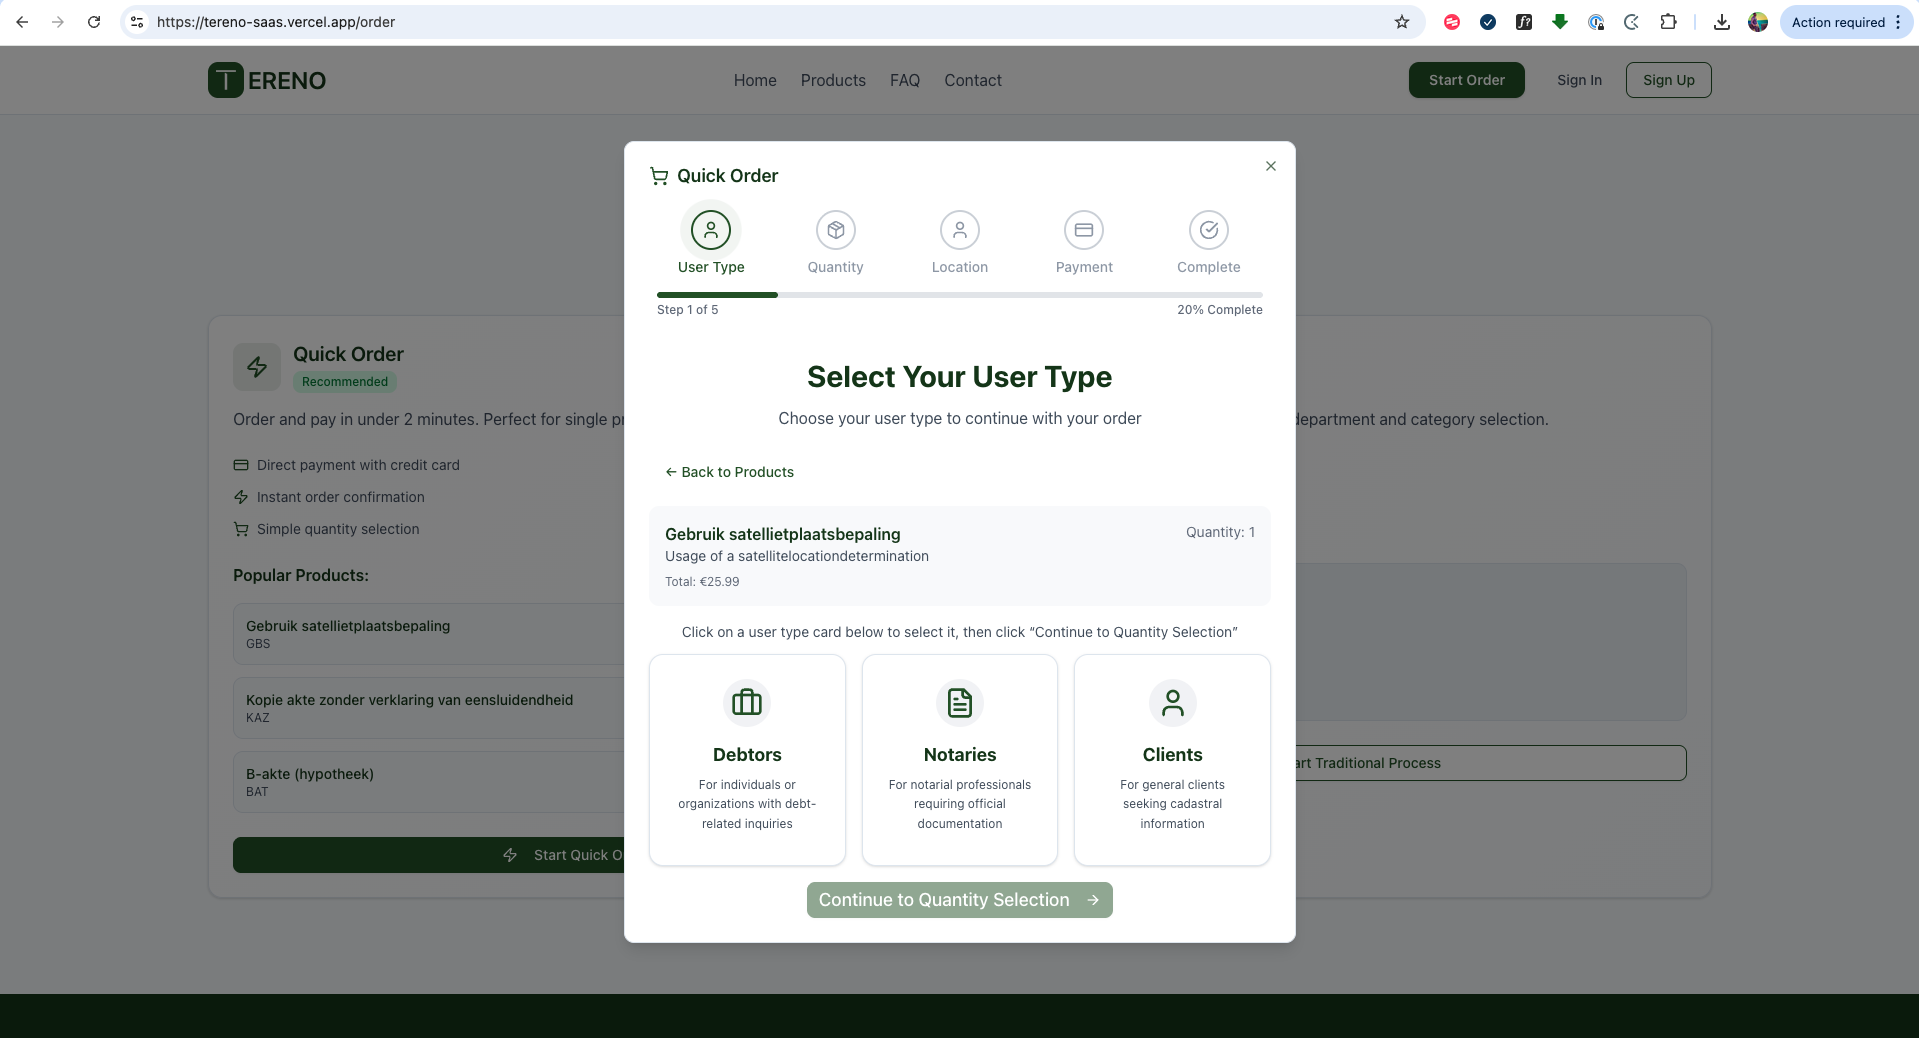Image resolution: width=1919 pixels, height=1038 pixels.
Task: Click the Recommended badge
Action: pyautogui.click(x=345, y=382)
